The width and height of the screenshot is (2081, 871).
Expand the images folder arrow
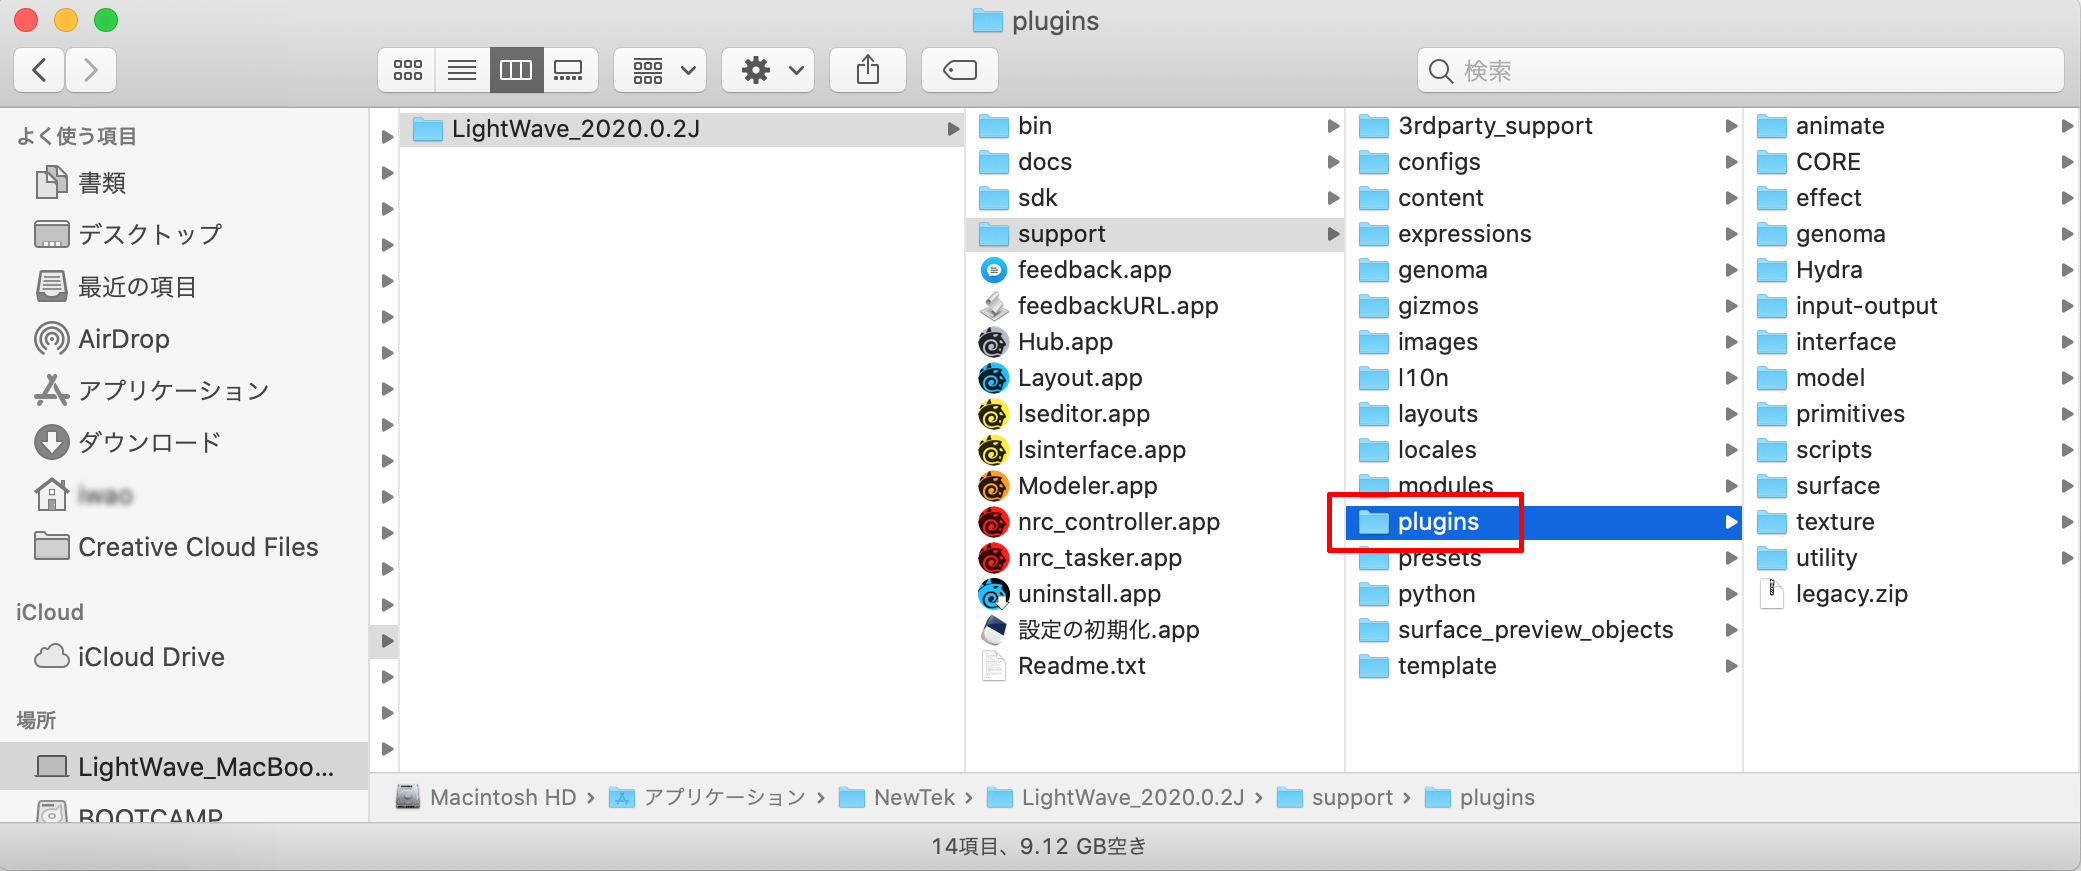[1731, 342]
